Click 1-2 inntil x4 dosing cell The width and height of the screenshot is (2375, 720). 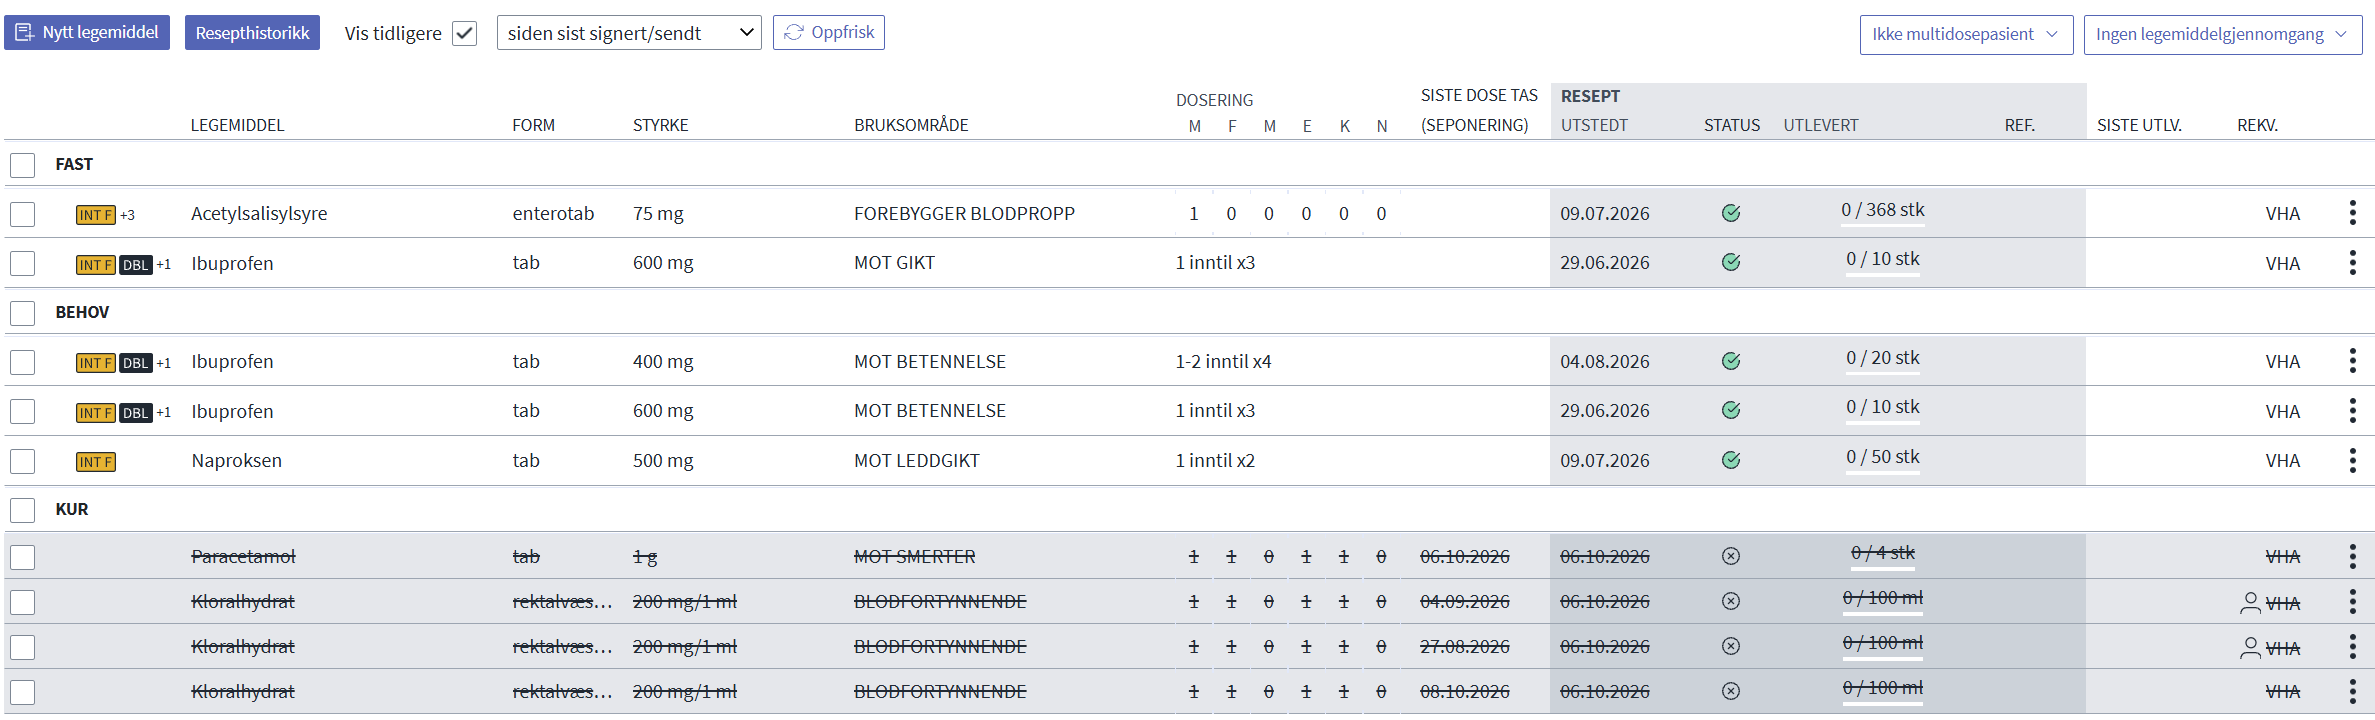pos(1223,361)
